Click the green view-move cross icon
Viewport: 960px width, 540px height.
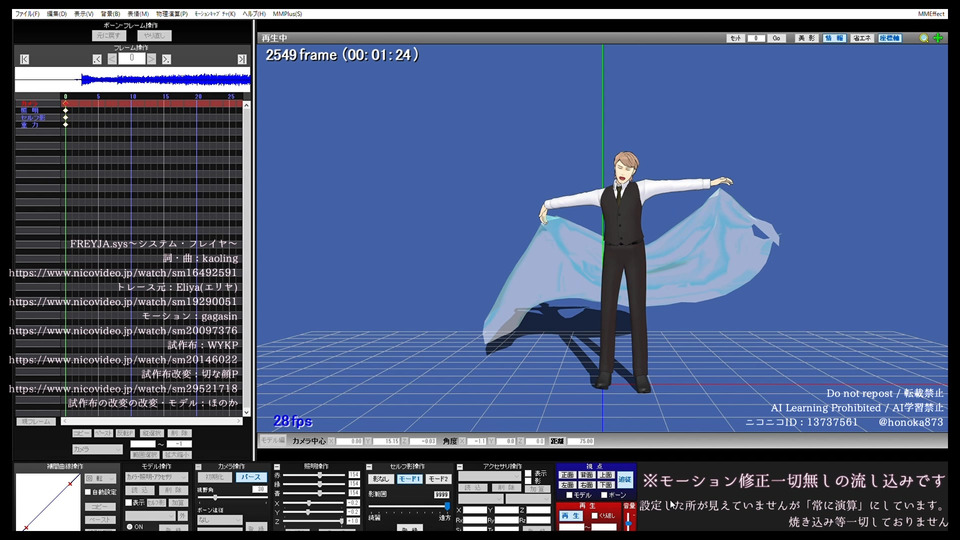pyautogui.click(x=938, y=38)
